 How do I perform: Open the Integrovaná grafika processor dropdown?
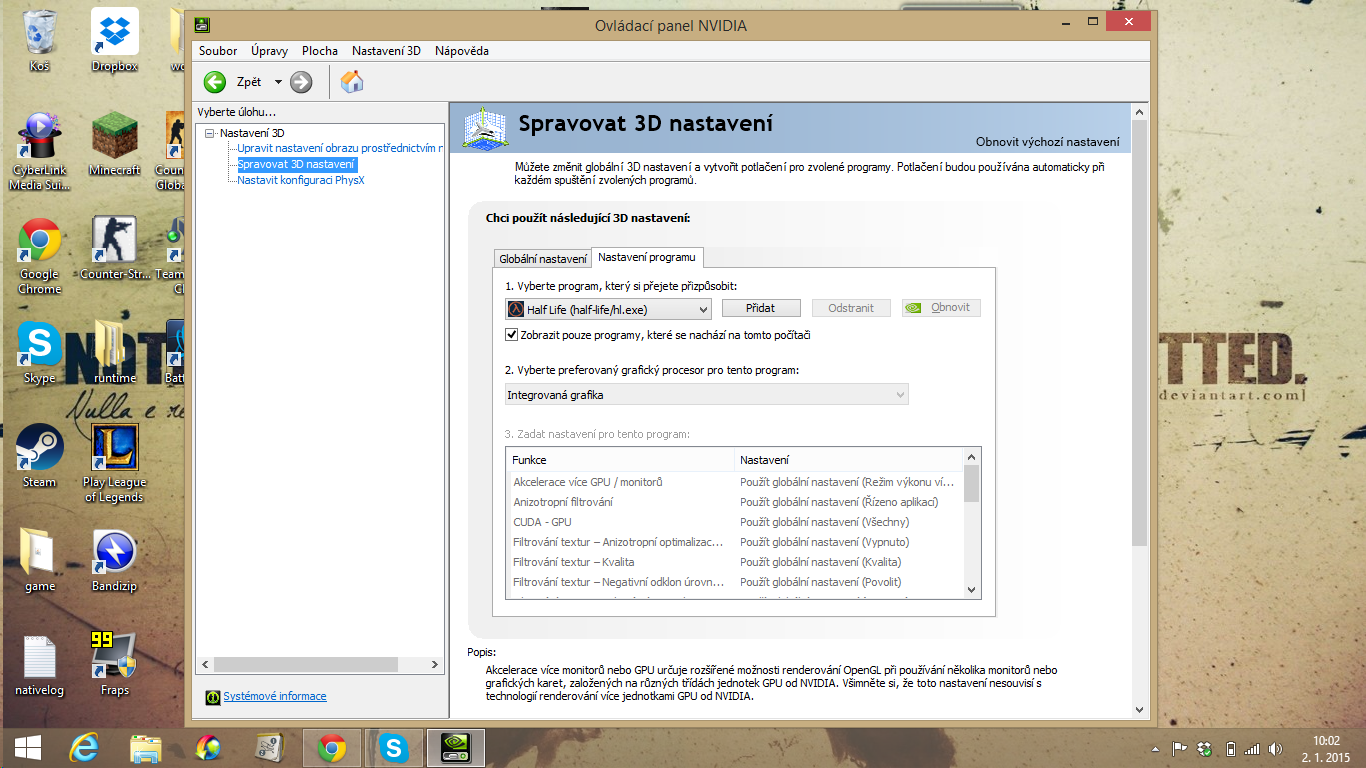pyautogui.click(x=707, y=395)
